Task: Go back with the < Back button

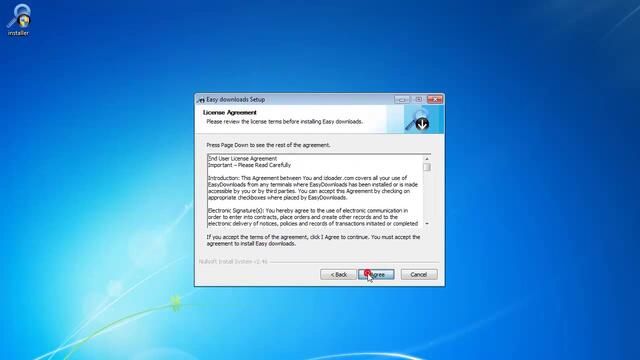Action: click(x=338, y=274)
